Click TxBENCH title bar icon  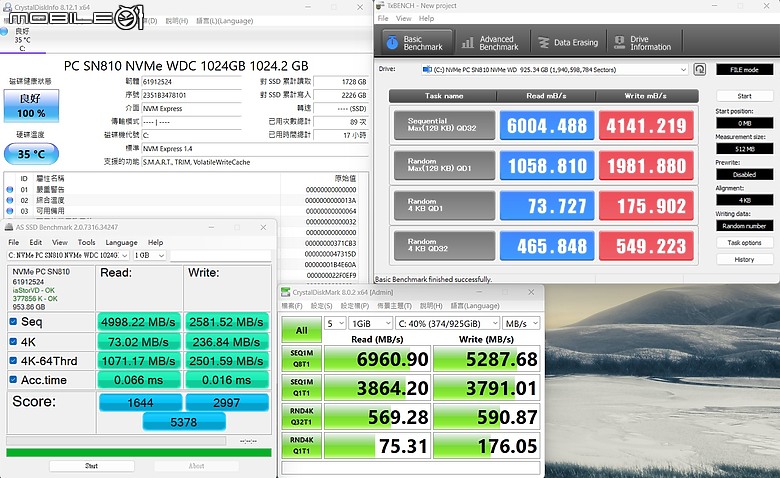coord(380,5)
